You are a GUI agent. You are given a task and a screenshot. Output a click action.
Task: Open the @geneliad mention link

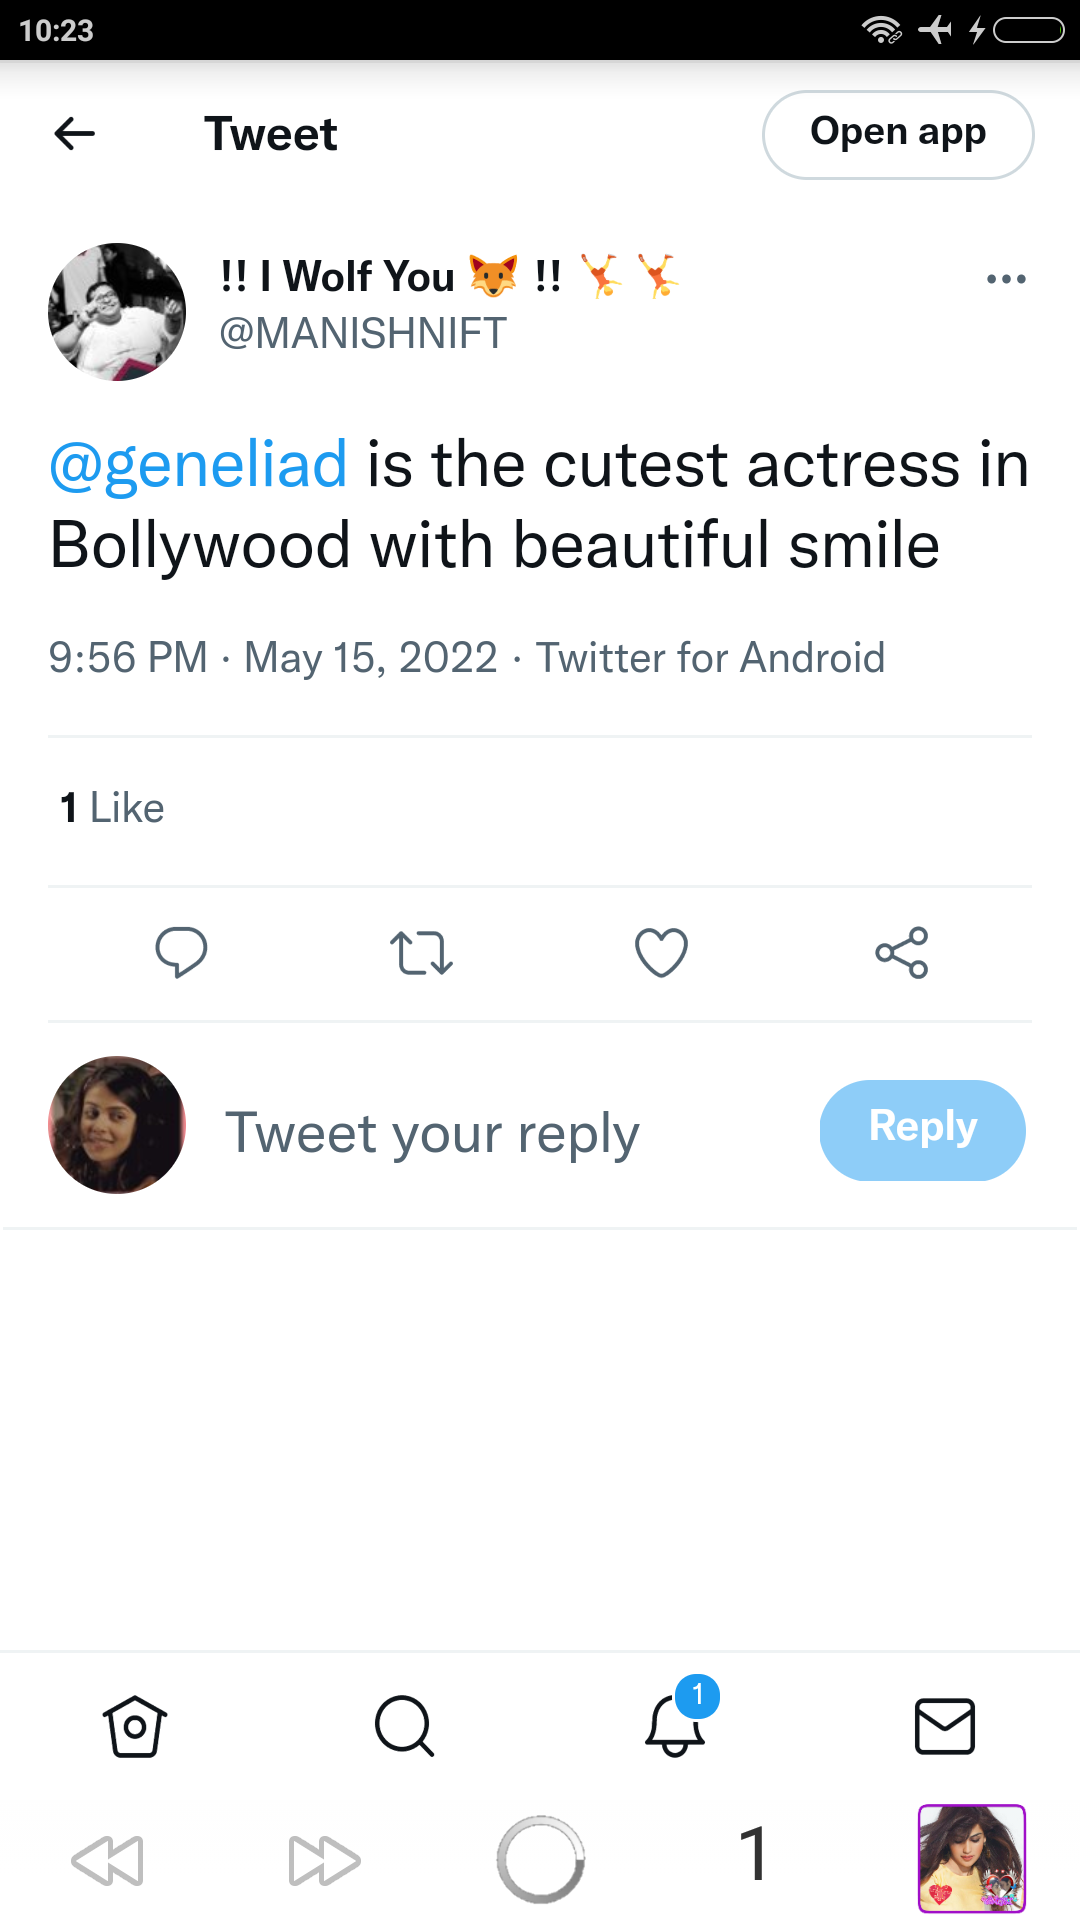(198, 465)
